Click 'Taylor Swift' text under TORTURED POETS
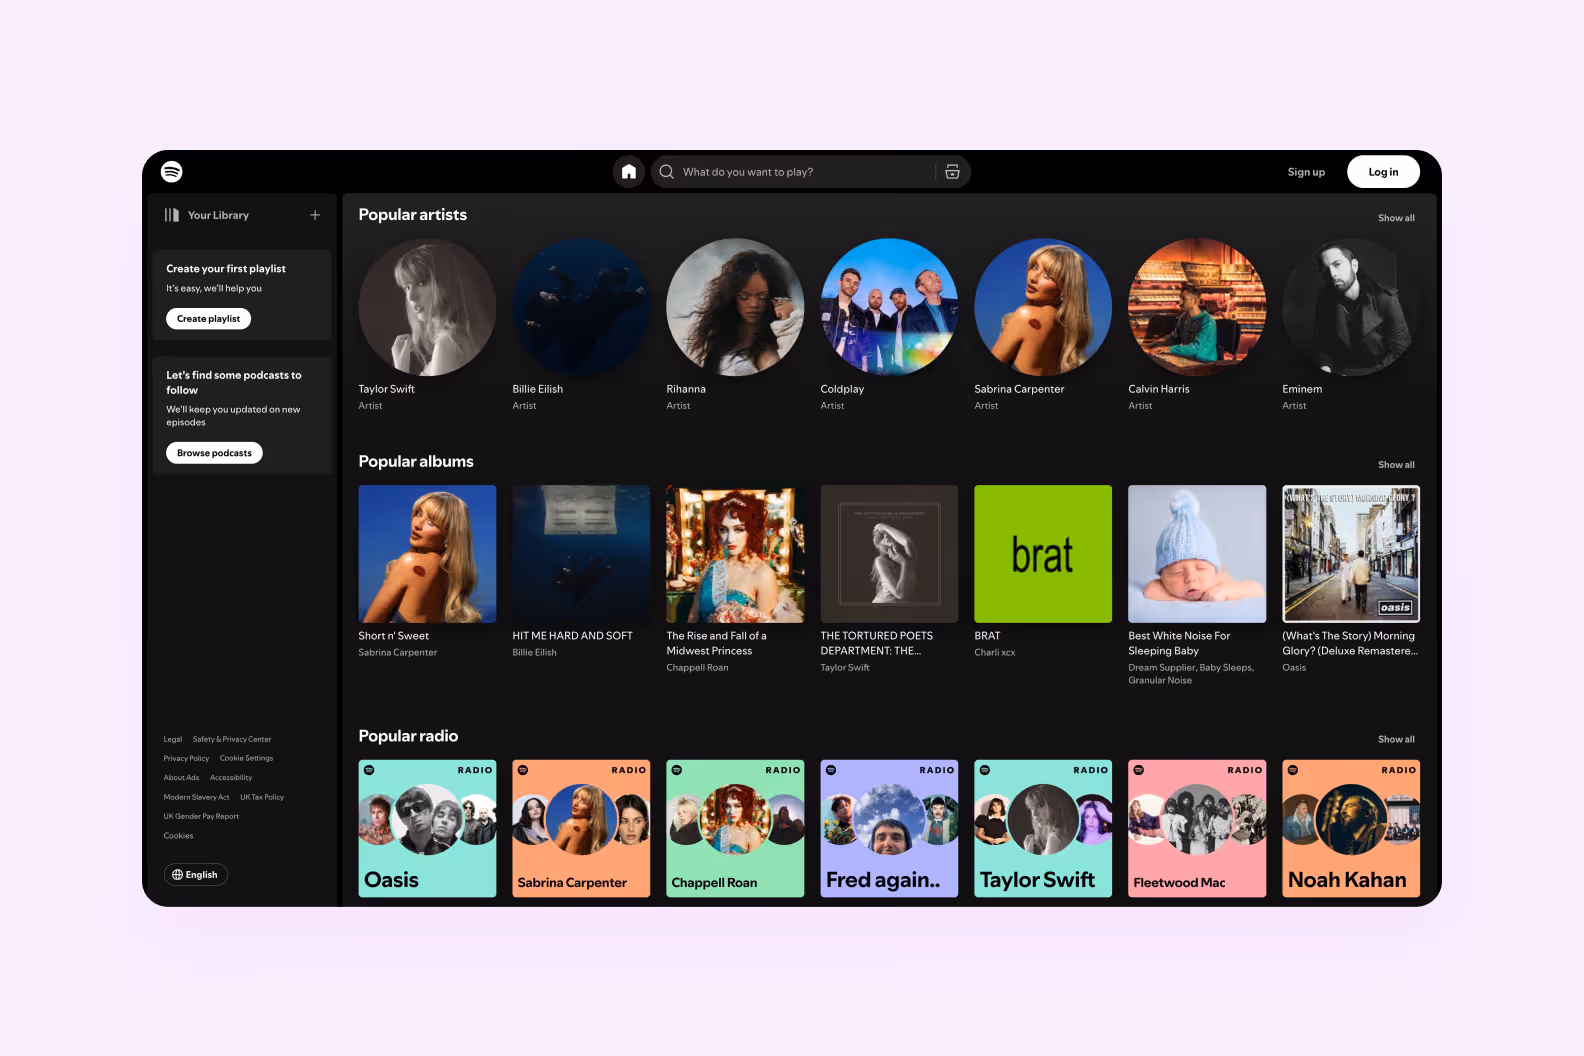 [845, 668]
